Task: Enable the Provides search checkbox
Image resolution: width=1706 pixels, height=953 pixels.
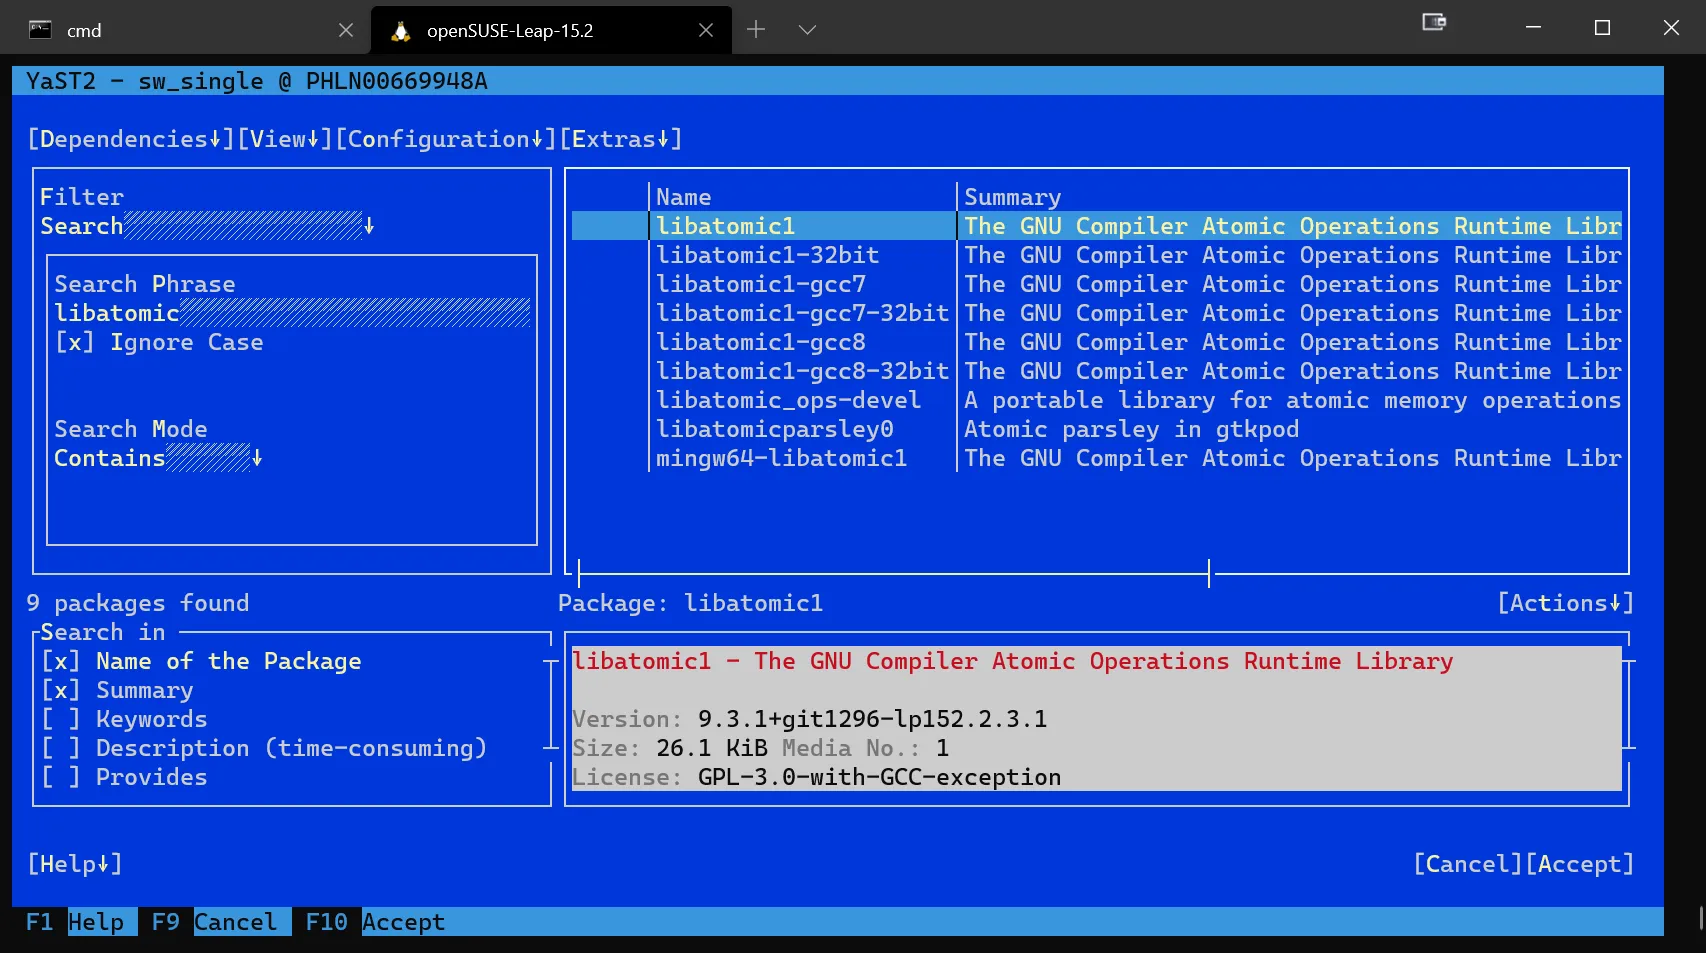Action: tap(60, 778)
